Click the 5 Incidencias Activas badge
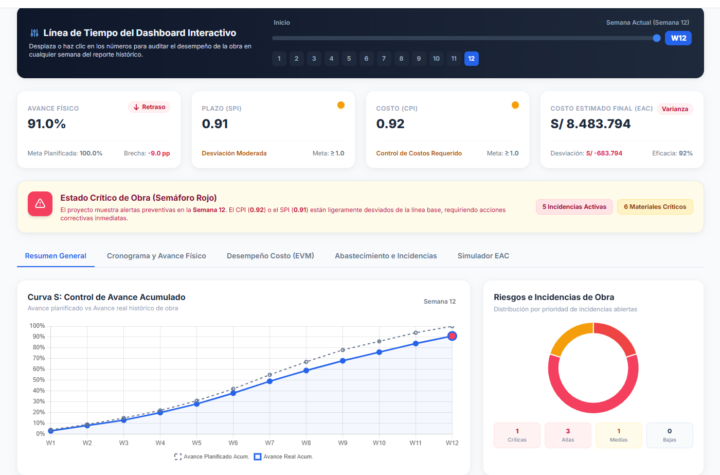Screen dimensions: 720x475 coord(574,207)
